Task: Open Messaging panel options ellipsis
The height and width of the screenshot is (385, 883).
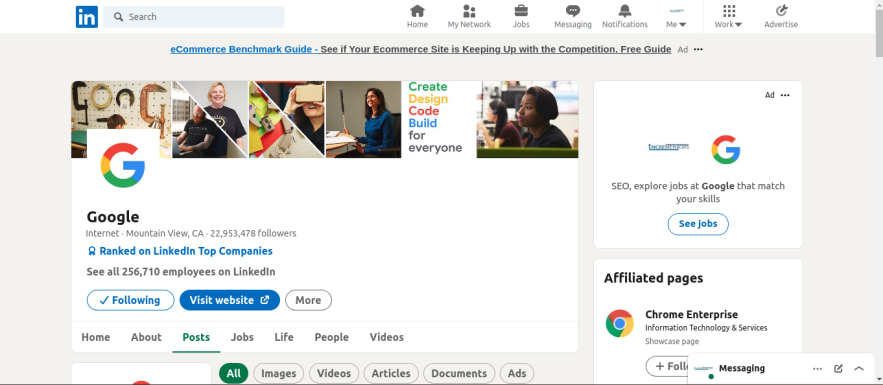Action: tap(818, 369)
